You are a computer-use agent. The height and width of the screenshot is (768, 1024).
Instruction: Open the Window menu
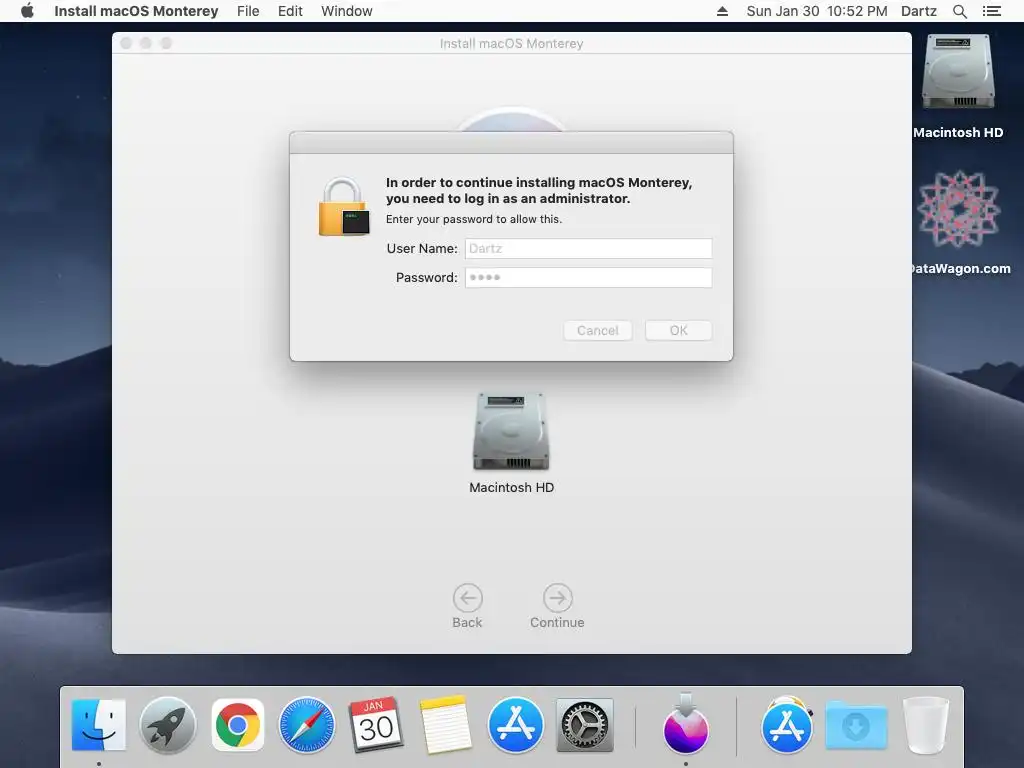(347, 11)
